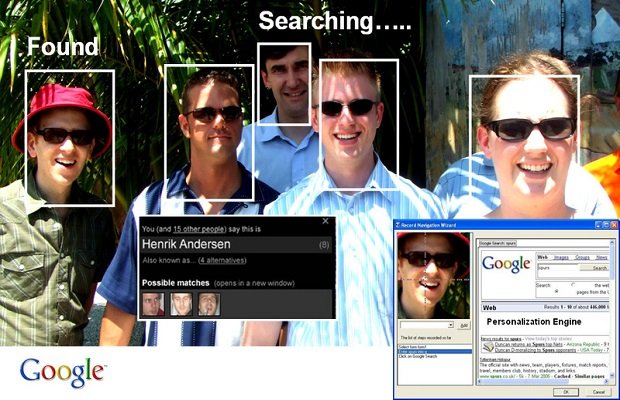Click the Record Navigation Wizard title icon
Screen dimensions: 620x400
point(397,225)
